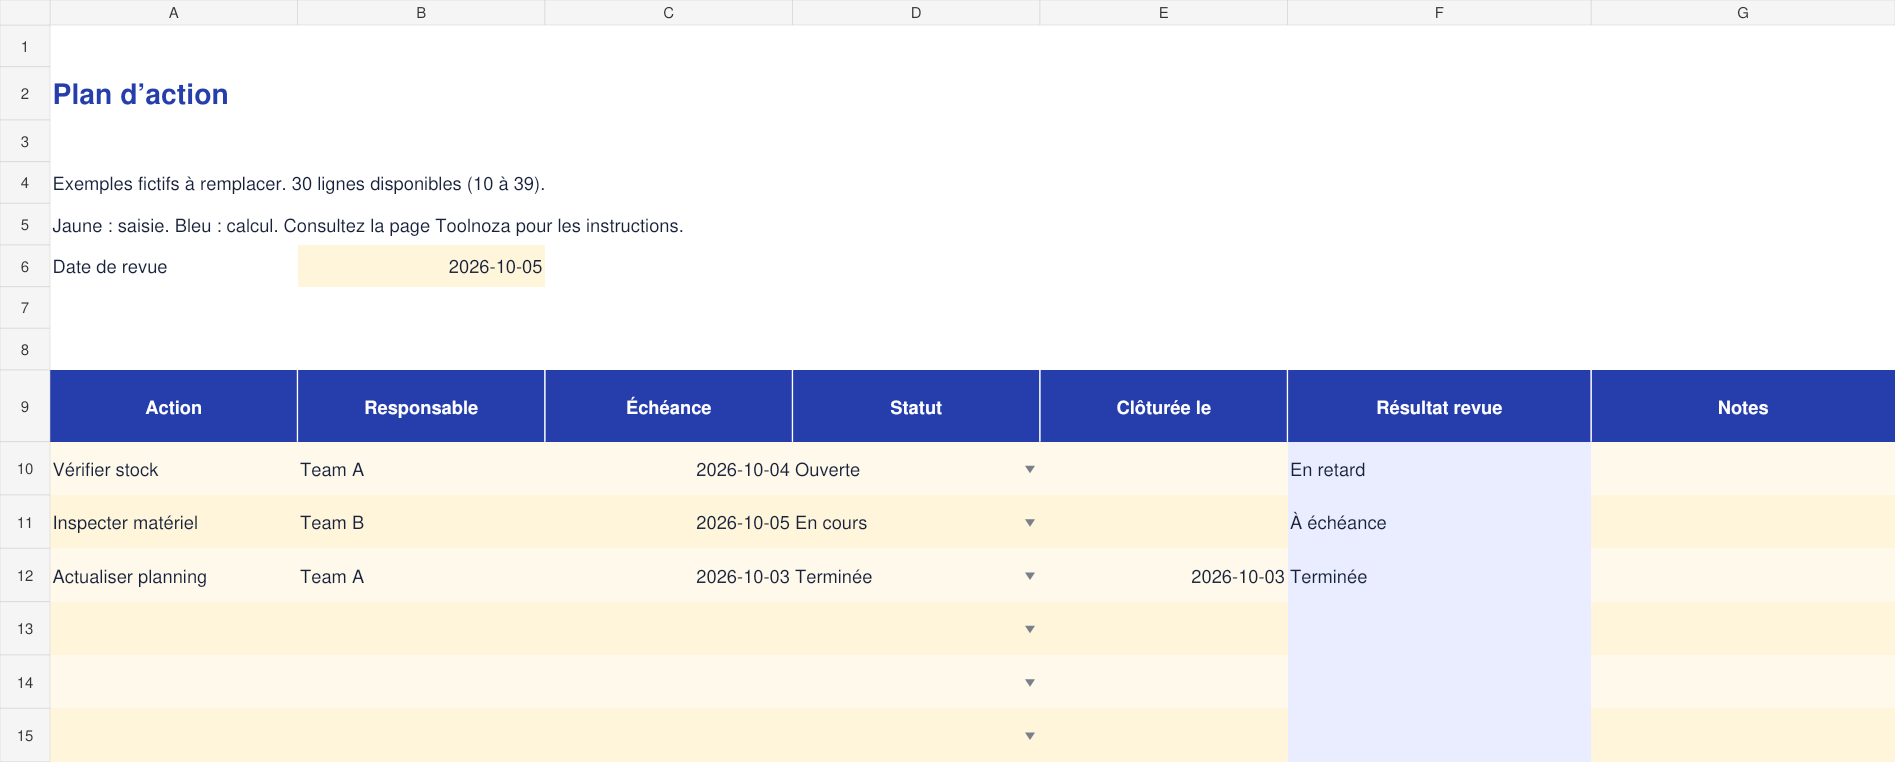Select row 9 by its row number
1895x762 pixels.
click(25, 407)
